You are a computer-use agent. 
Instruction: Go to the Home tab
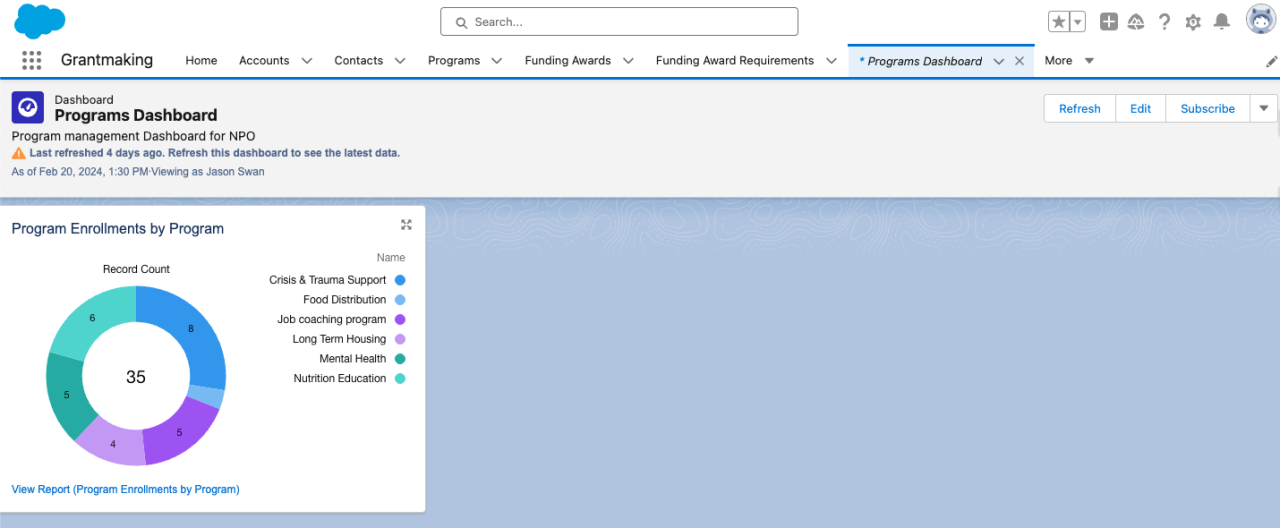tap(201, 61)
